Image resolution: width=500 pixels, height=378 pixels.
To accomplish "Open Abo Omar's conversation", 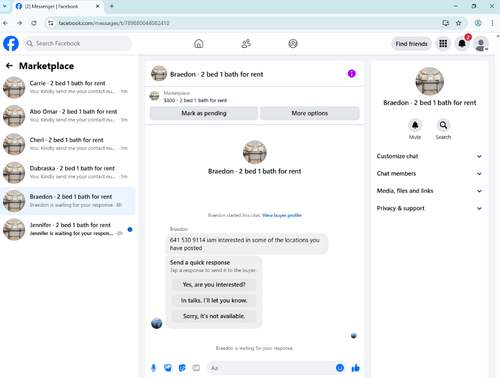I will 68,116.
